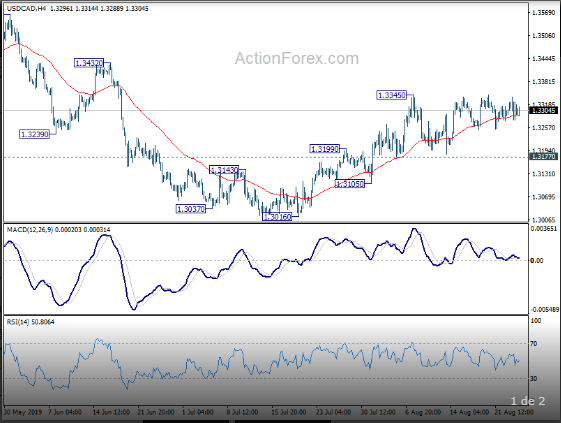This screenshot has height=423, width=561.
Task: Click the 7 Jun 04:00 date label
Action: (x=65, y=412)
